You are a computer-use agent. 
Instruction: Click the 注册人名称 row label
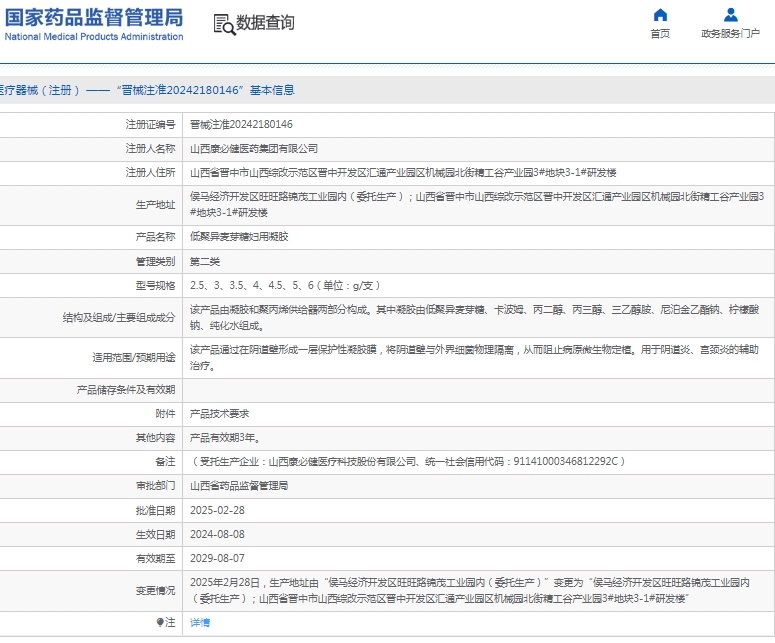click(x=150, y=149)
